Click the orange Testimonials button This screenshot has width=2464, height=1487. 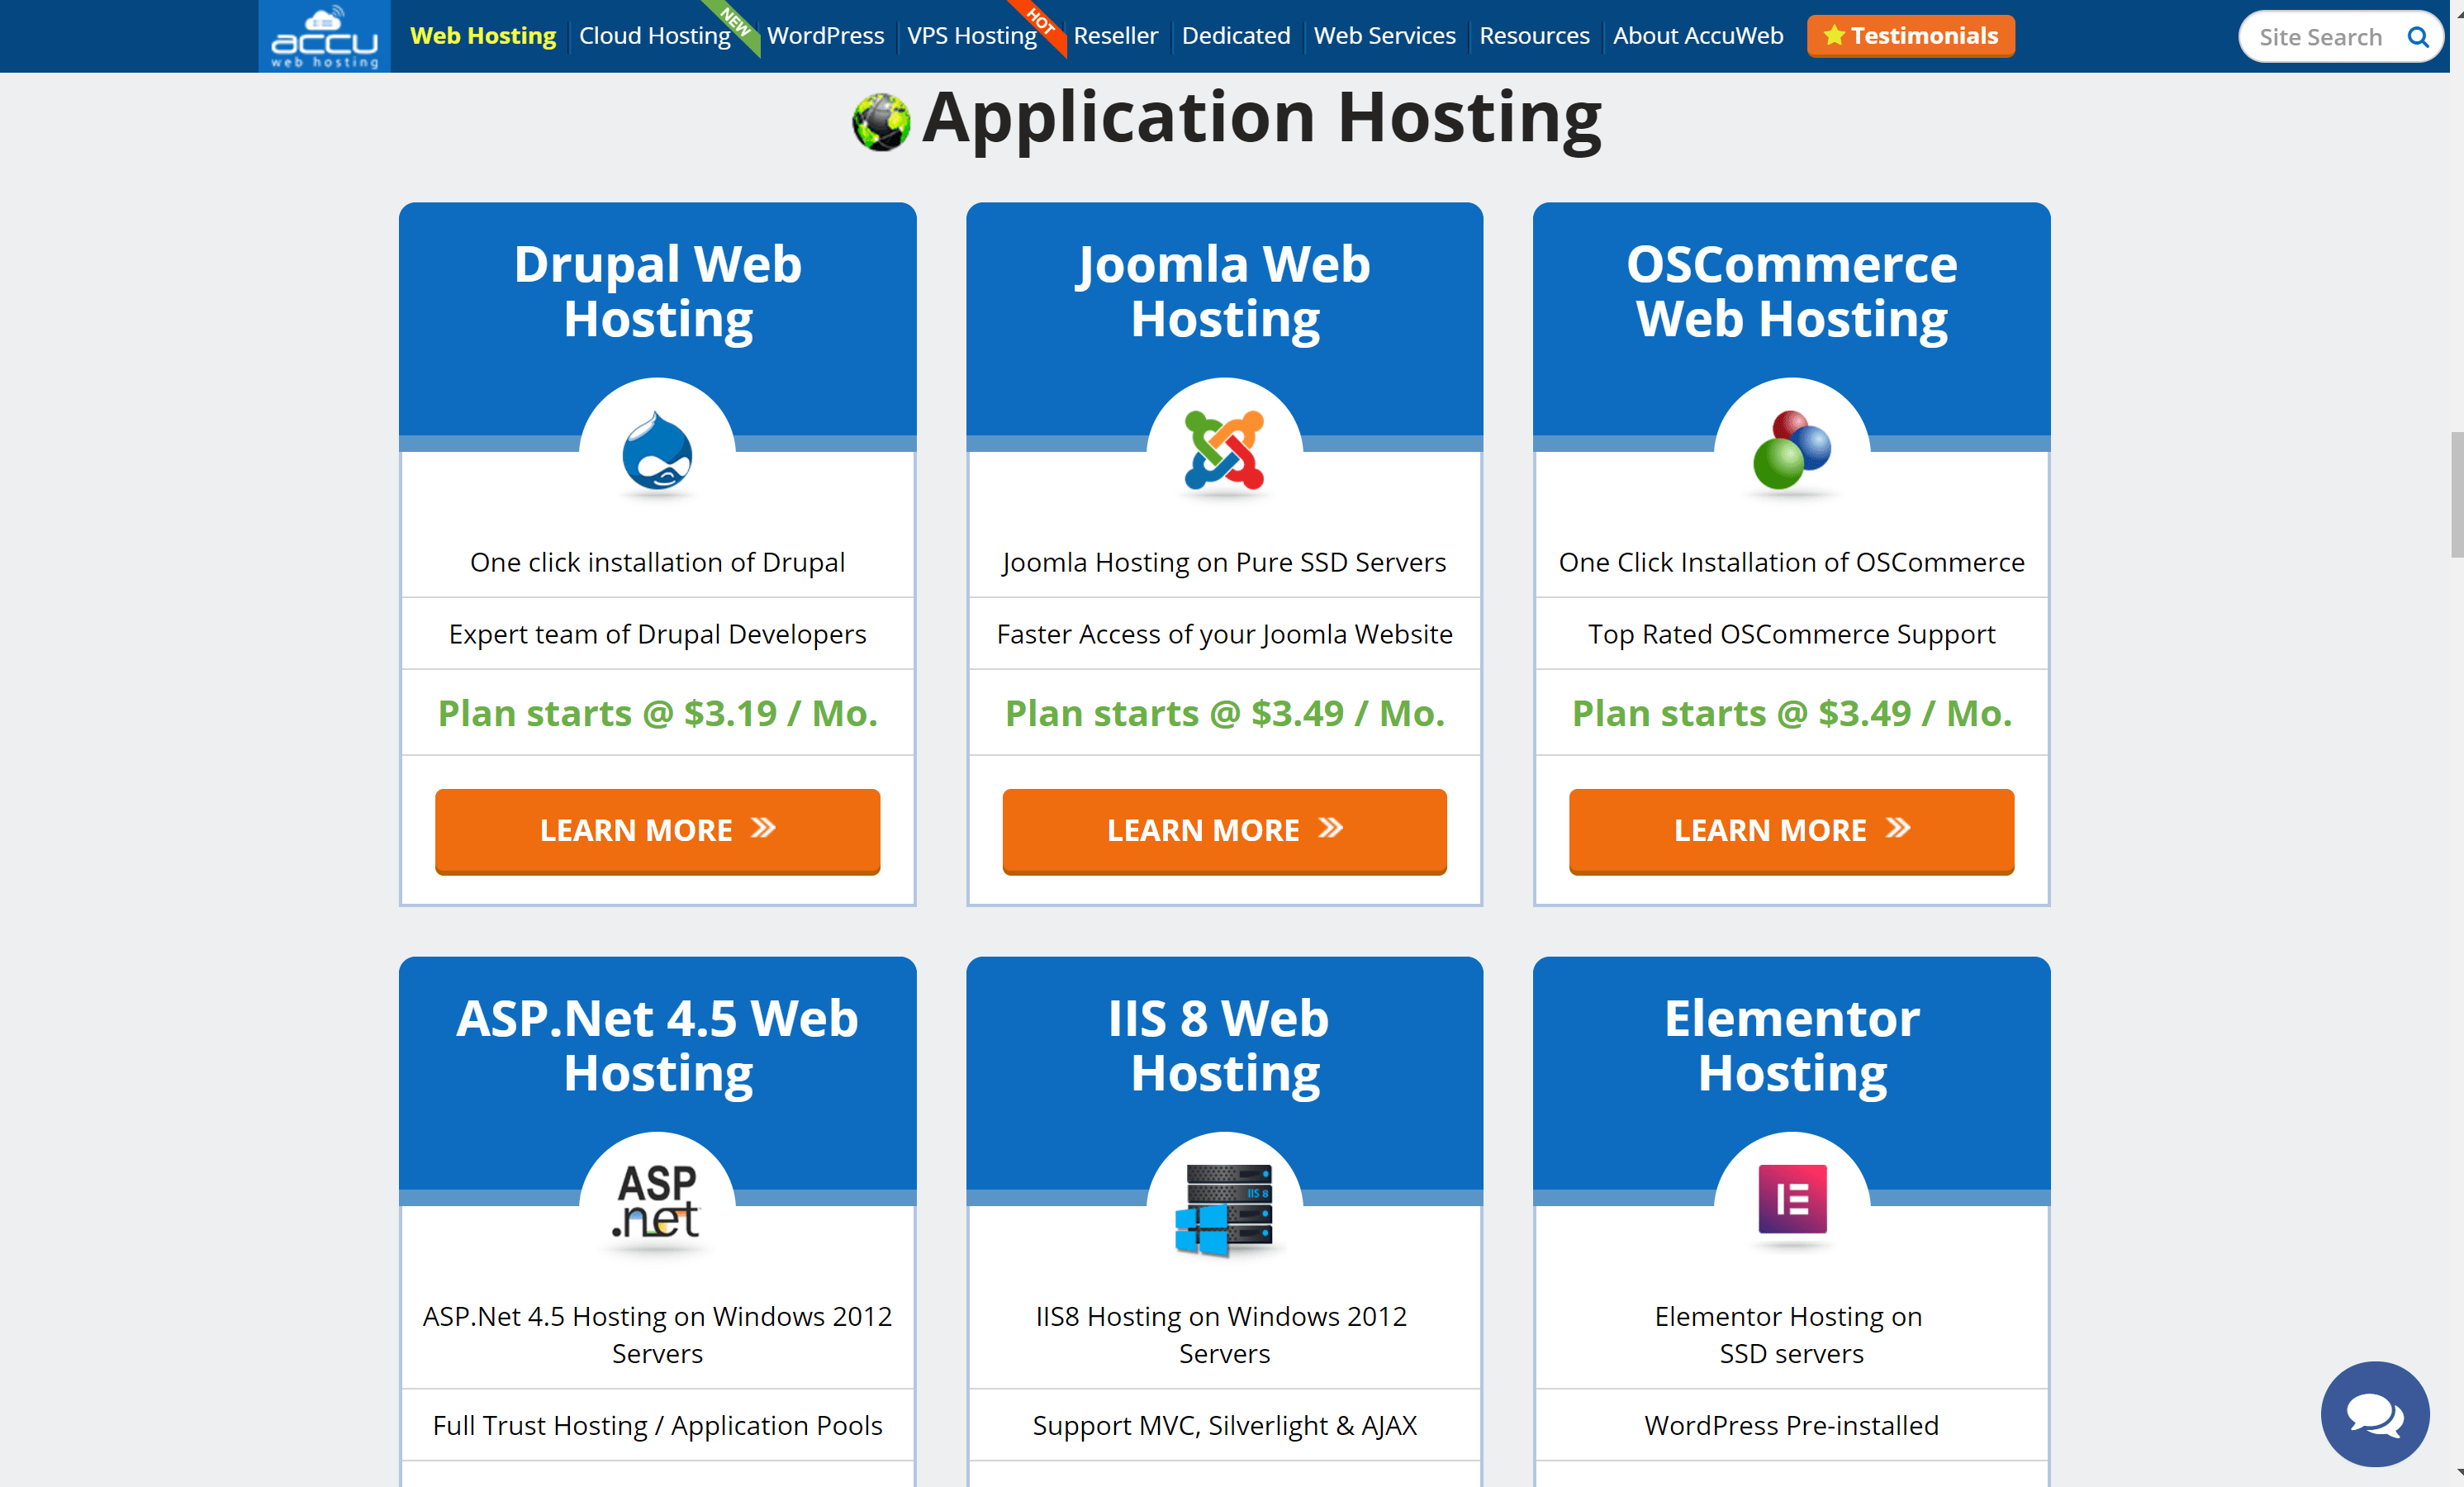pos(1910,36)
